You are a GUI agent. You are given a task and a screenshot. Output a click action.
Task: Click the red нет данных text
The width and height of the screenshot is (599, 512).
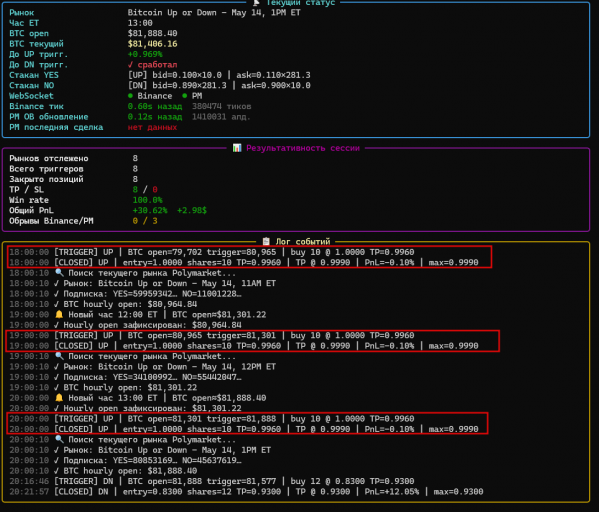(x=152, y=127)
